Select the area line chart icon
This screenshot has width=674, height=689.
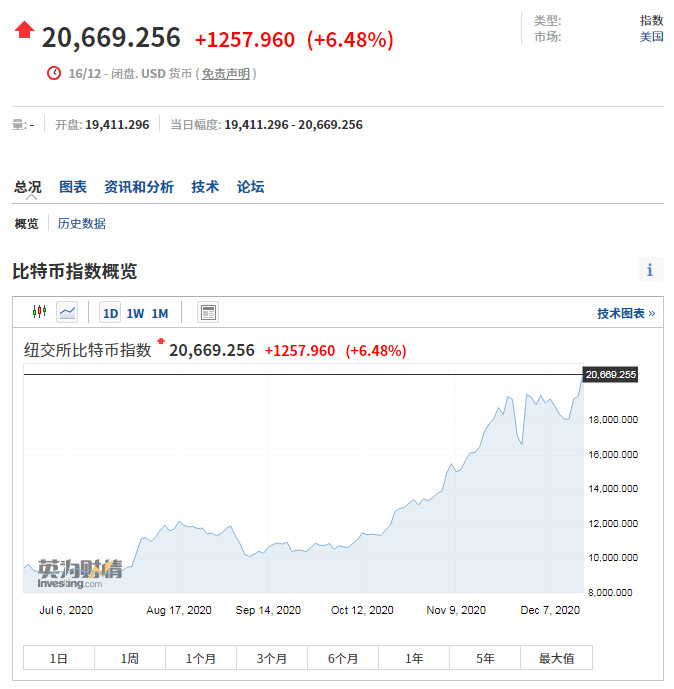[67, 312]
